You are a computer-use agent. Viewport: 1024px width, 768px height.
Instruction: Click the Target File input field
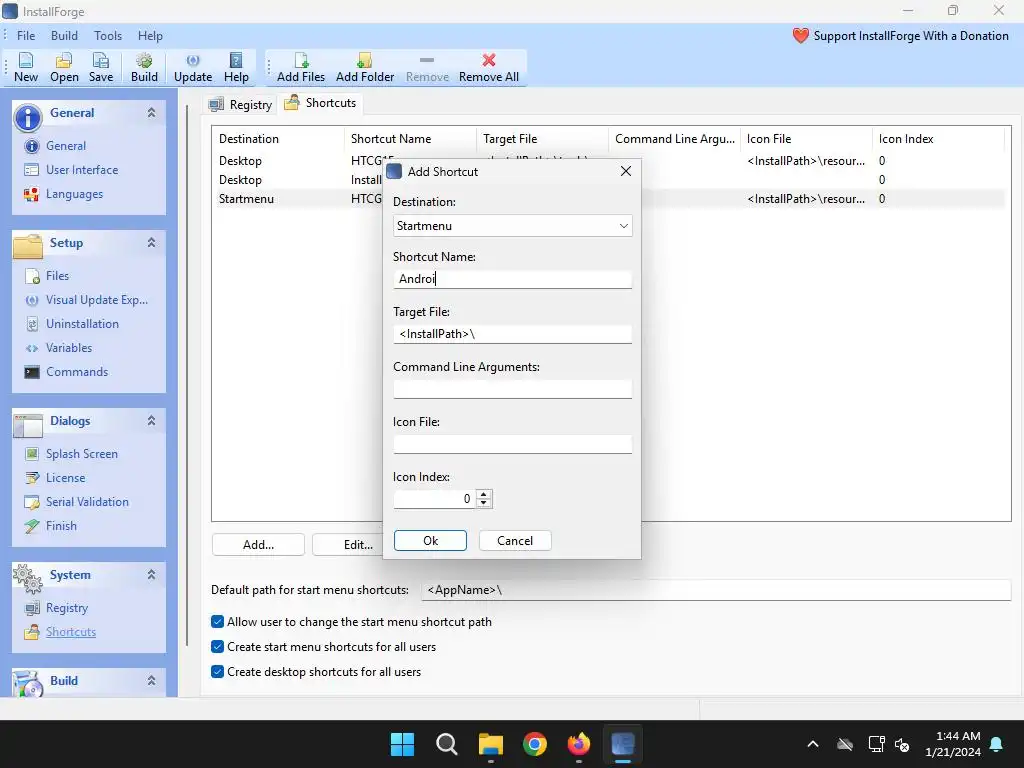(513, 334)
